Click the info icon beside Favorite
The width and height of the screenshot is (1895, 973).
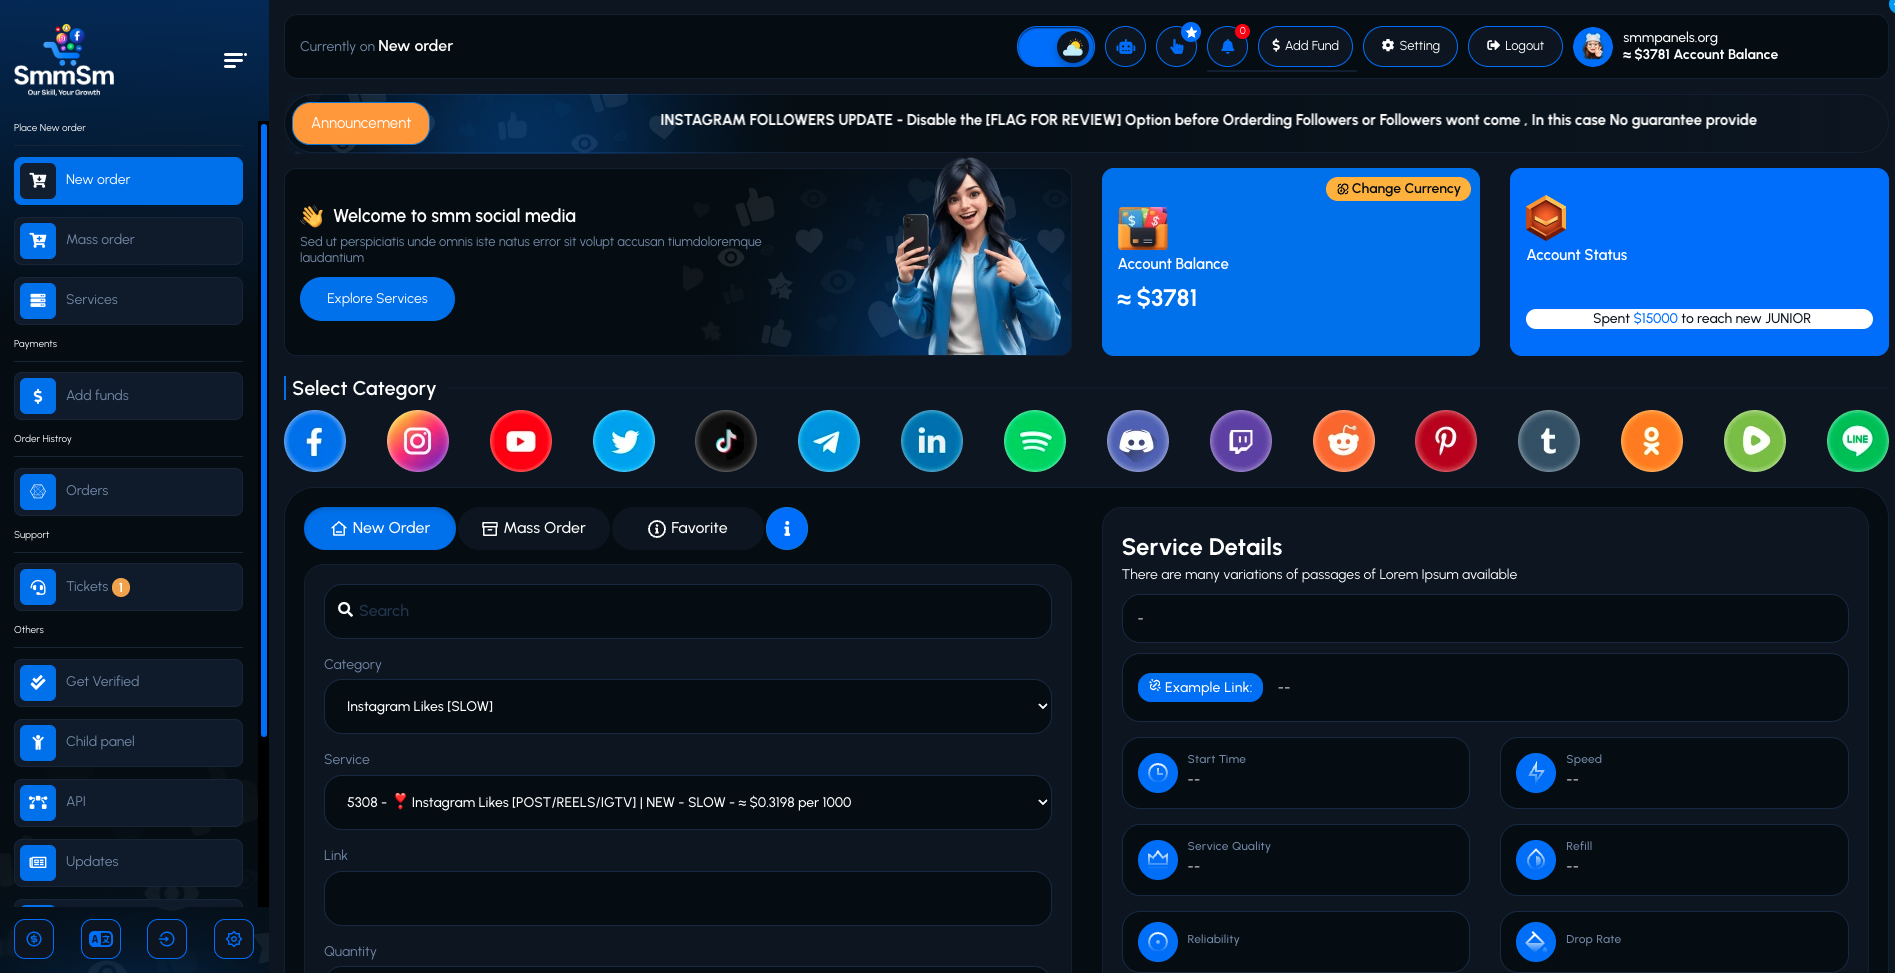tap(787, 529)
